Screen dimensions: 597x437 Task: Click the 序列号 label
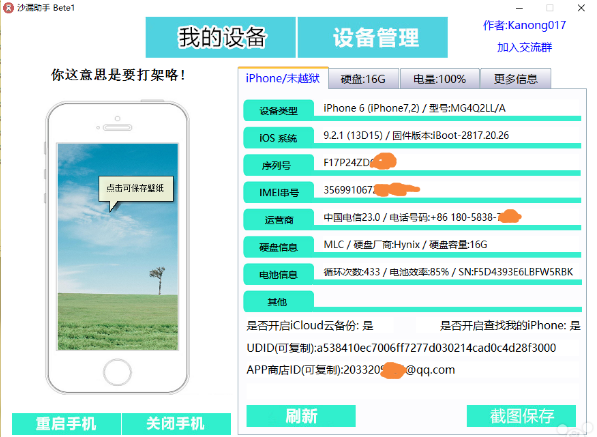point(279,165)
